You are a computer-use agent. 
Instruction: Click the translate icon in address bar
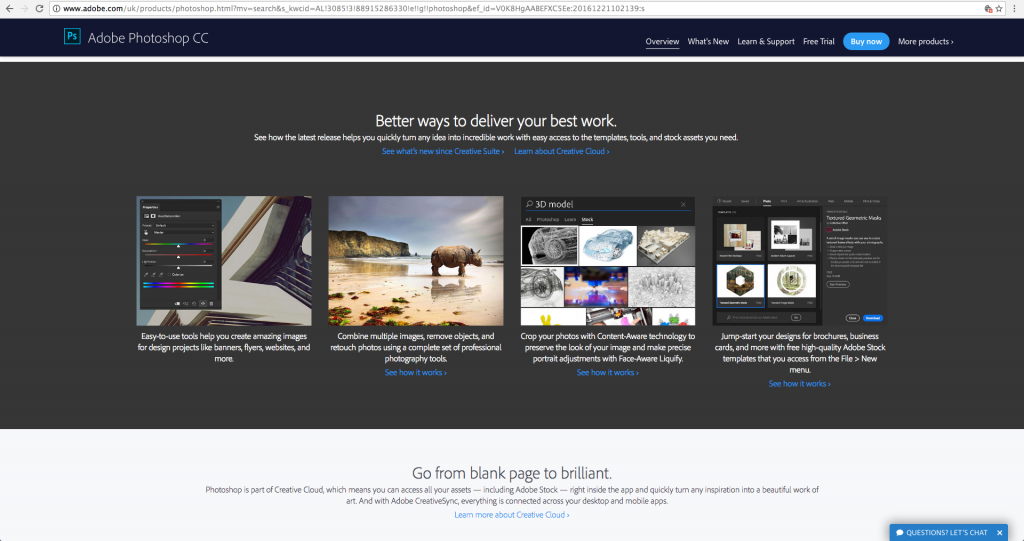click(x=988, y=8)
